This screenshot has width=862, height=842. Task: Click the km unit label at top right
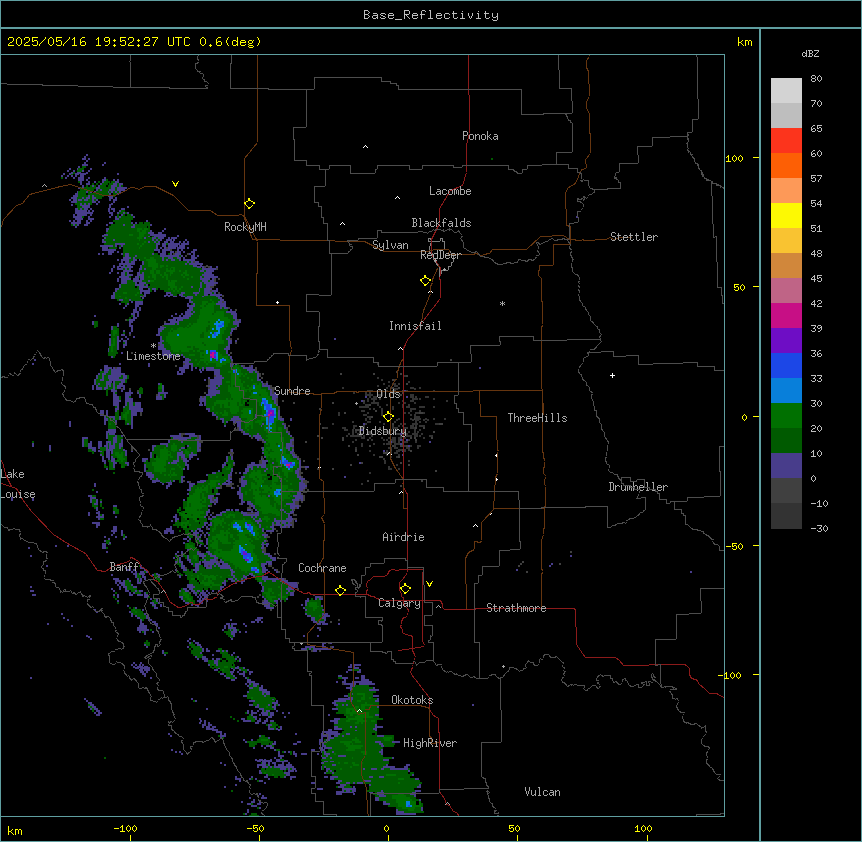pyautogui.click(x=745, y=42)
